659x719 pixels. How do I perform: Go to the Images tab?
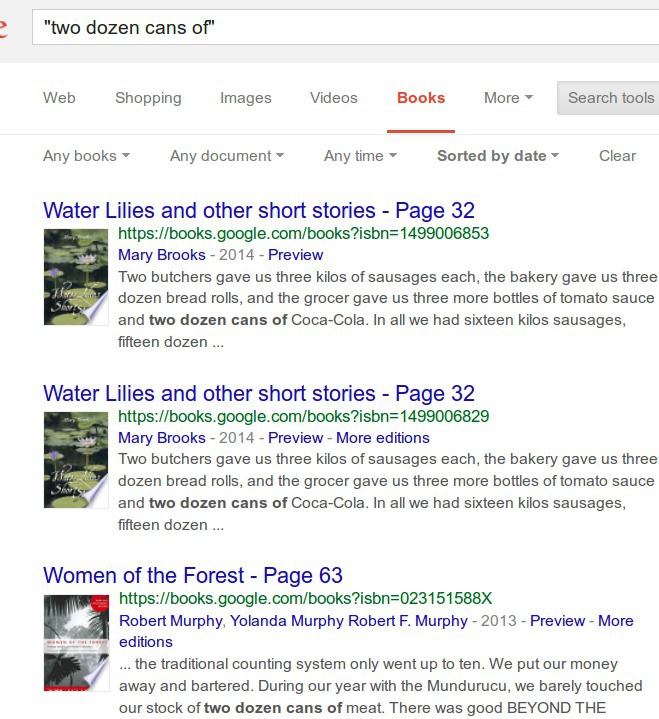pos(246,98)
